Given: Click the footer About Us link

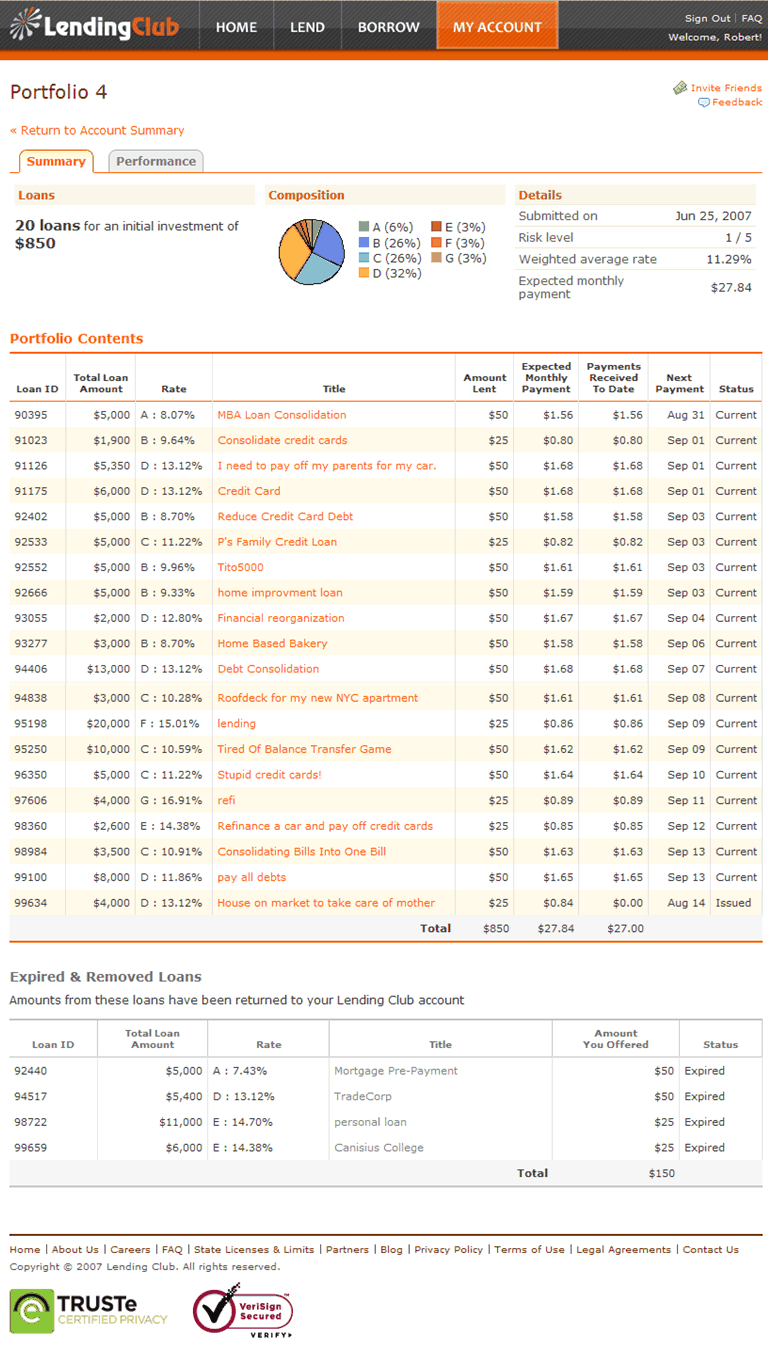Looking at the screenshot, I should pyautogui.click(x=75, y=1250).
